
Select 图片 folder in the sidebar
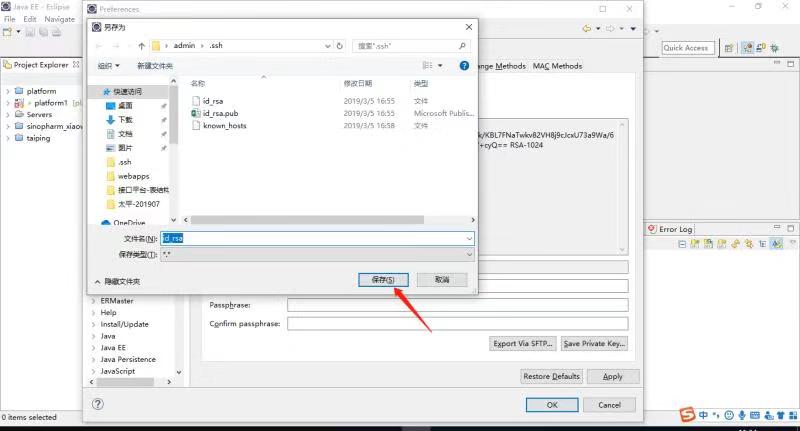point(126,148)
